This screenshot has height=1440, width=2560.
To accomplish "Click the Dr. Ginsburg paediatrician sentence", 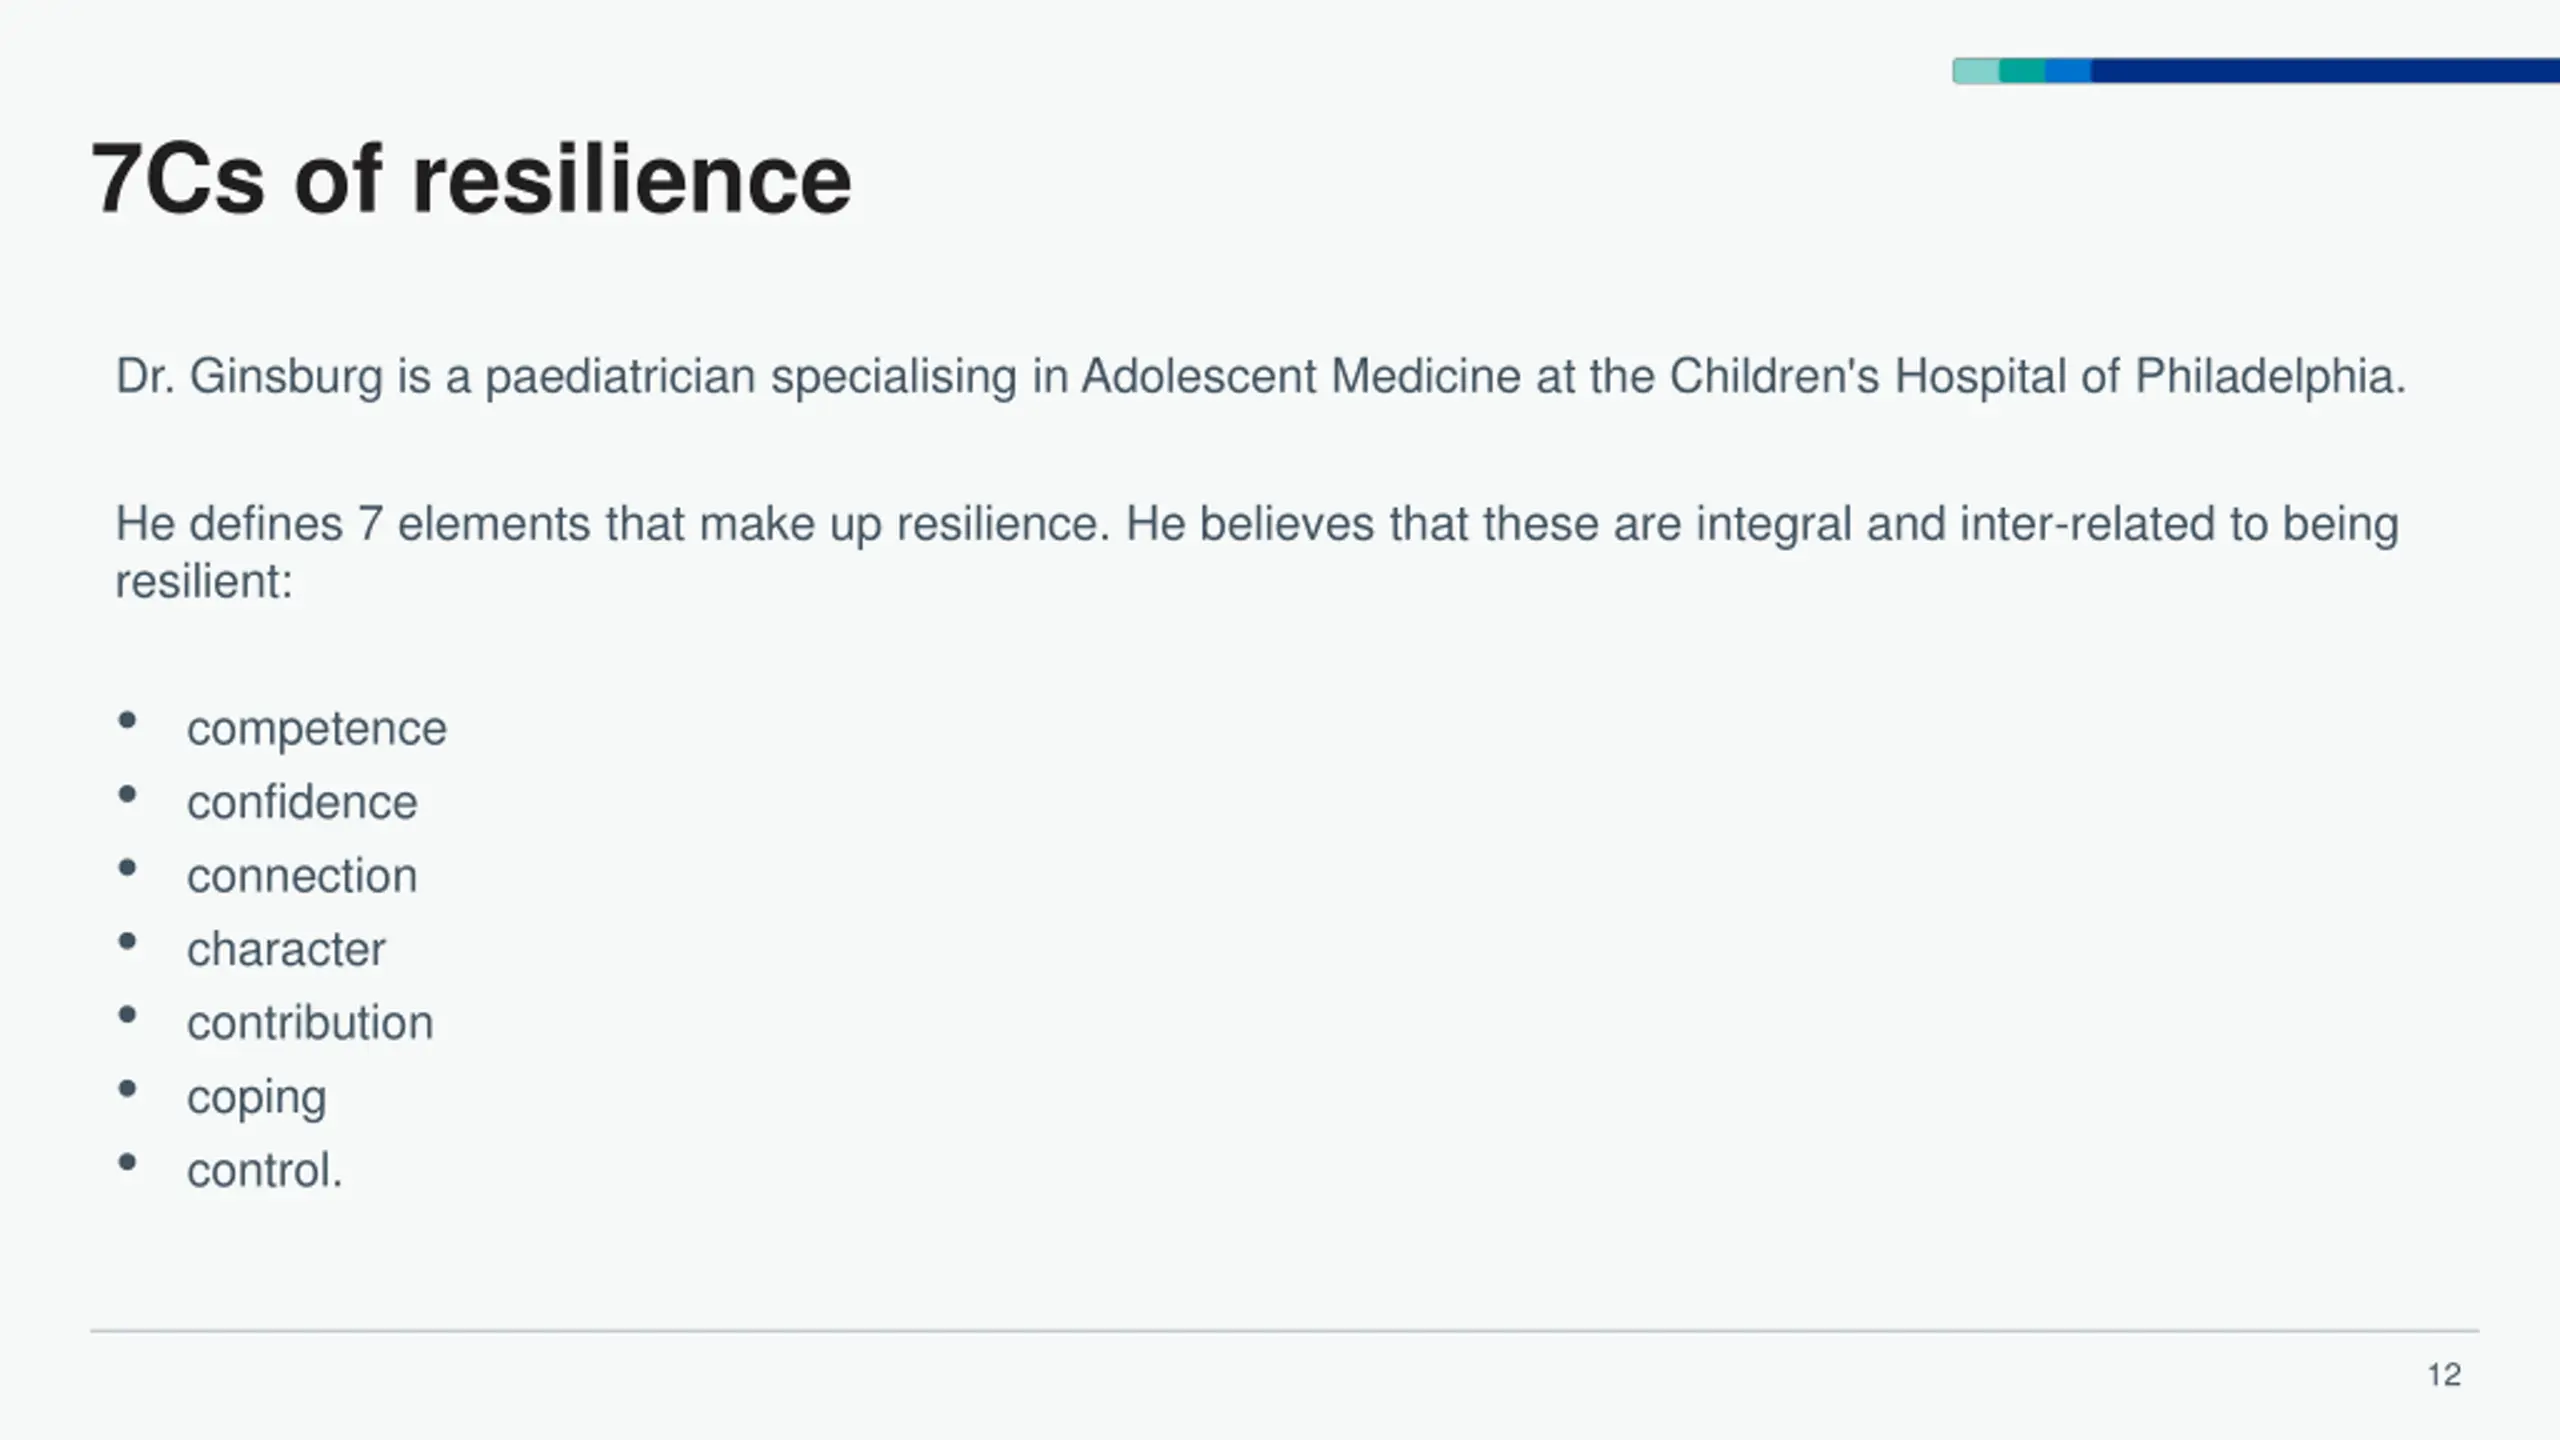I will 1260,377.
